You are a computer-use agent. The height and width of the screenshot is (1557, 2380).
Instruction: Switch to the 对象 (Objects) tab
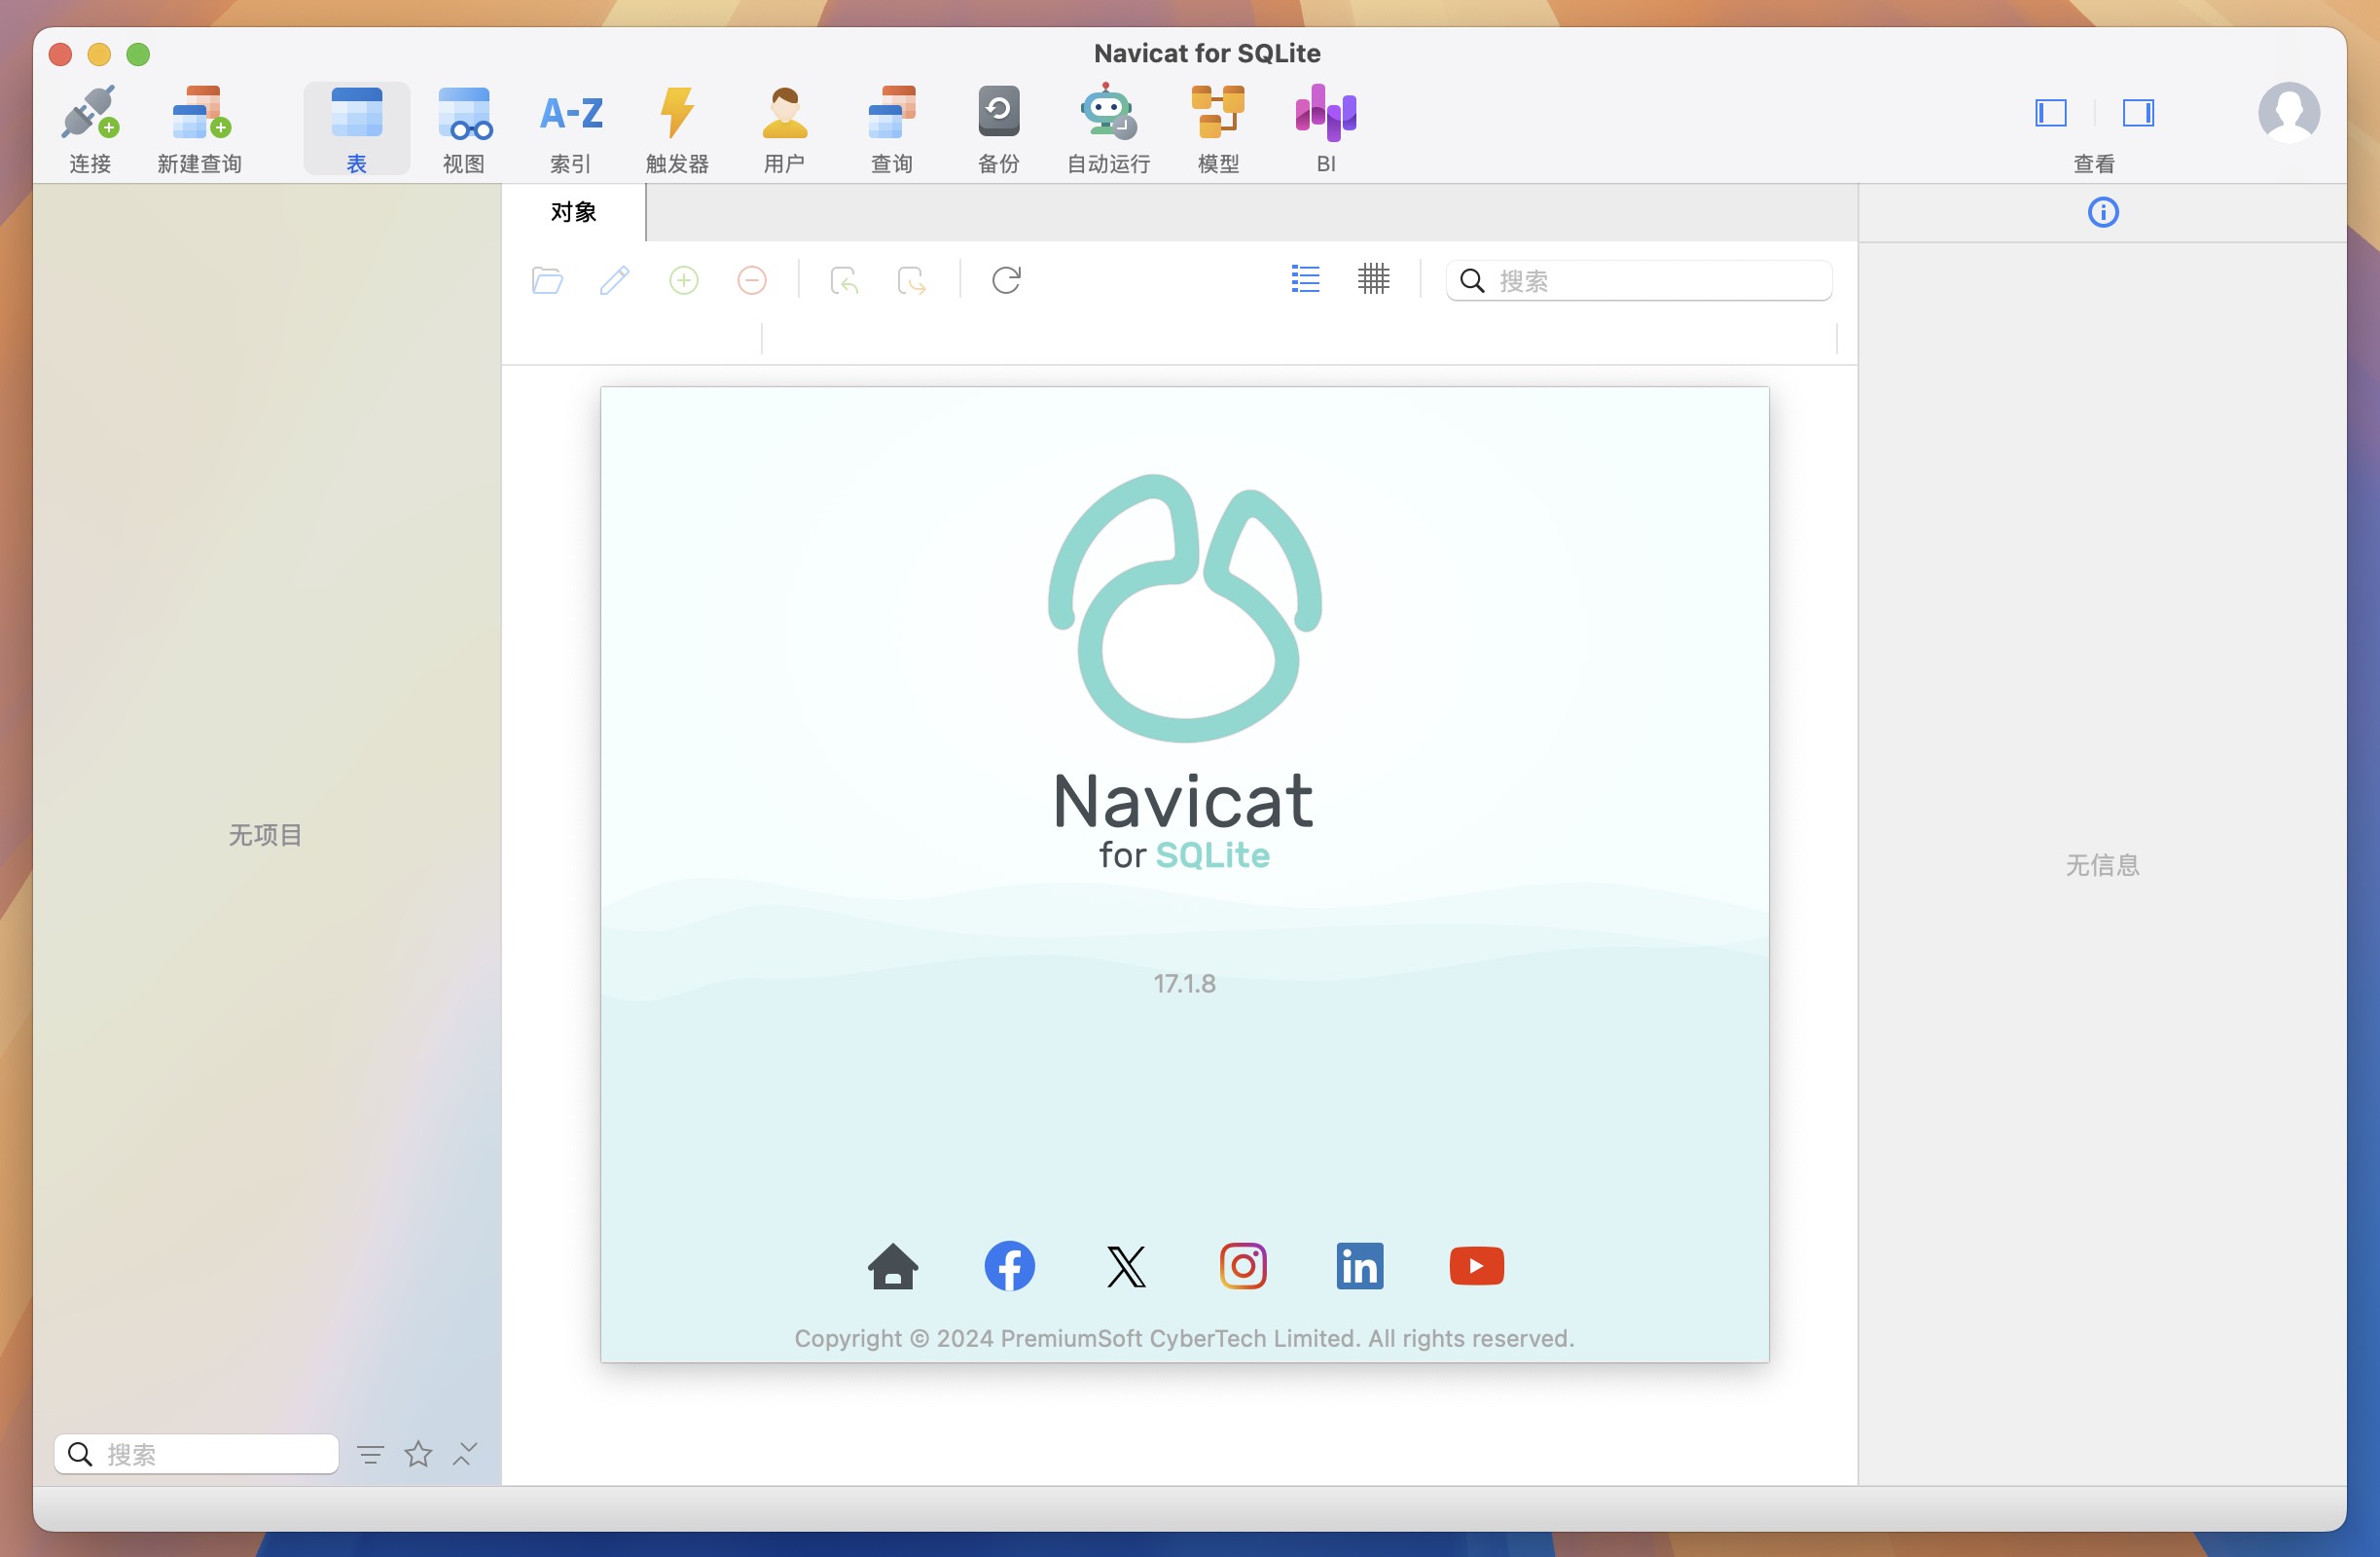click(573, 212)
